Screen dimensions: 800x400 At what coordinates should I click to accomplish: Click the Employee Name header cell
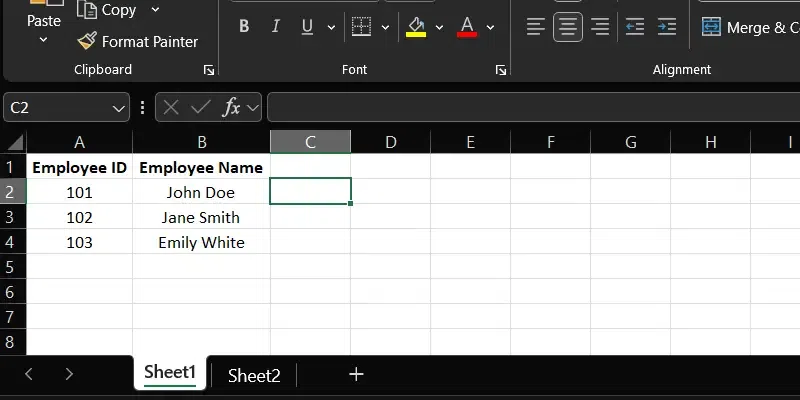202,167
